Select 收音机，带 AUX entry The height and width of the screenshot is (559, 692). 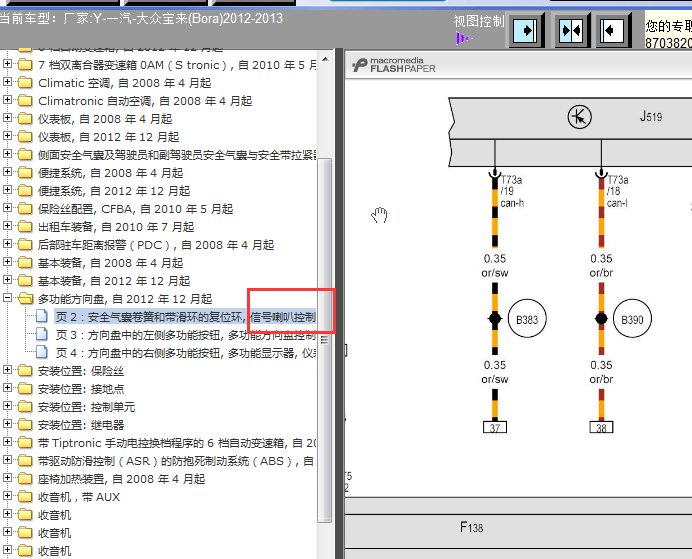point(79,497)
